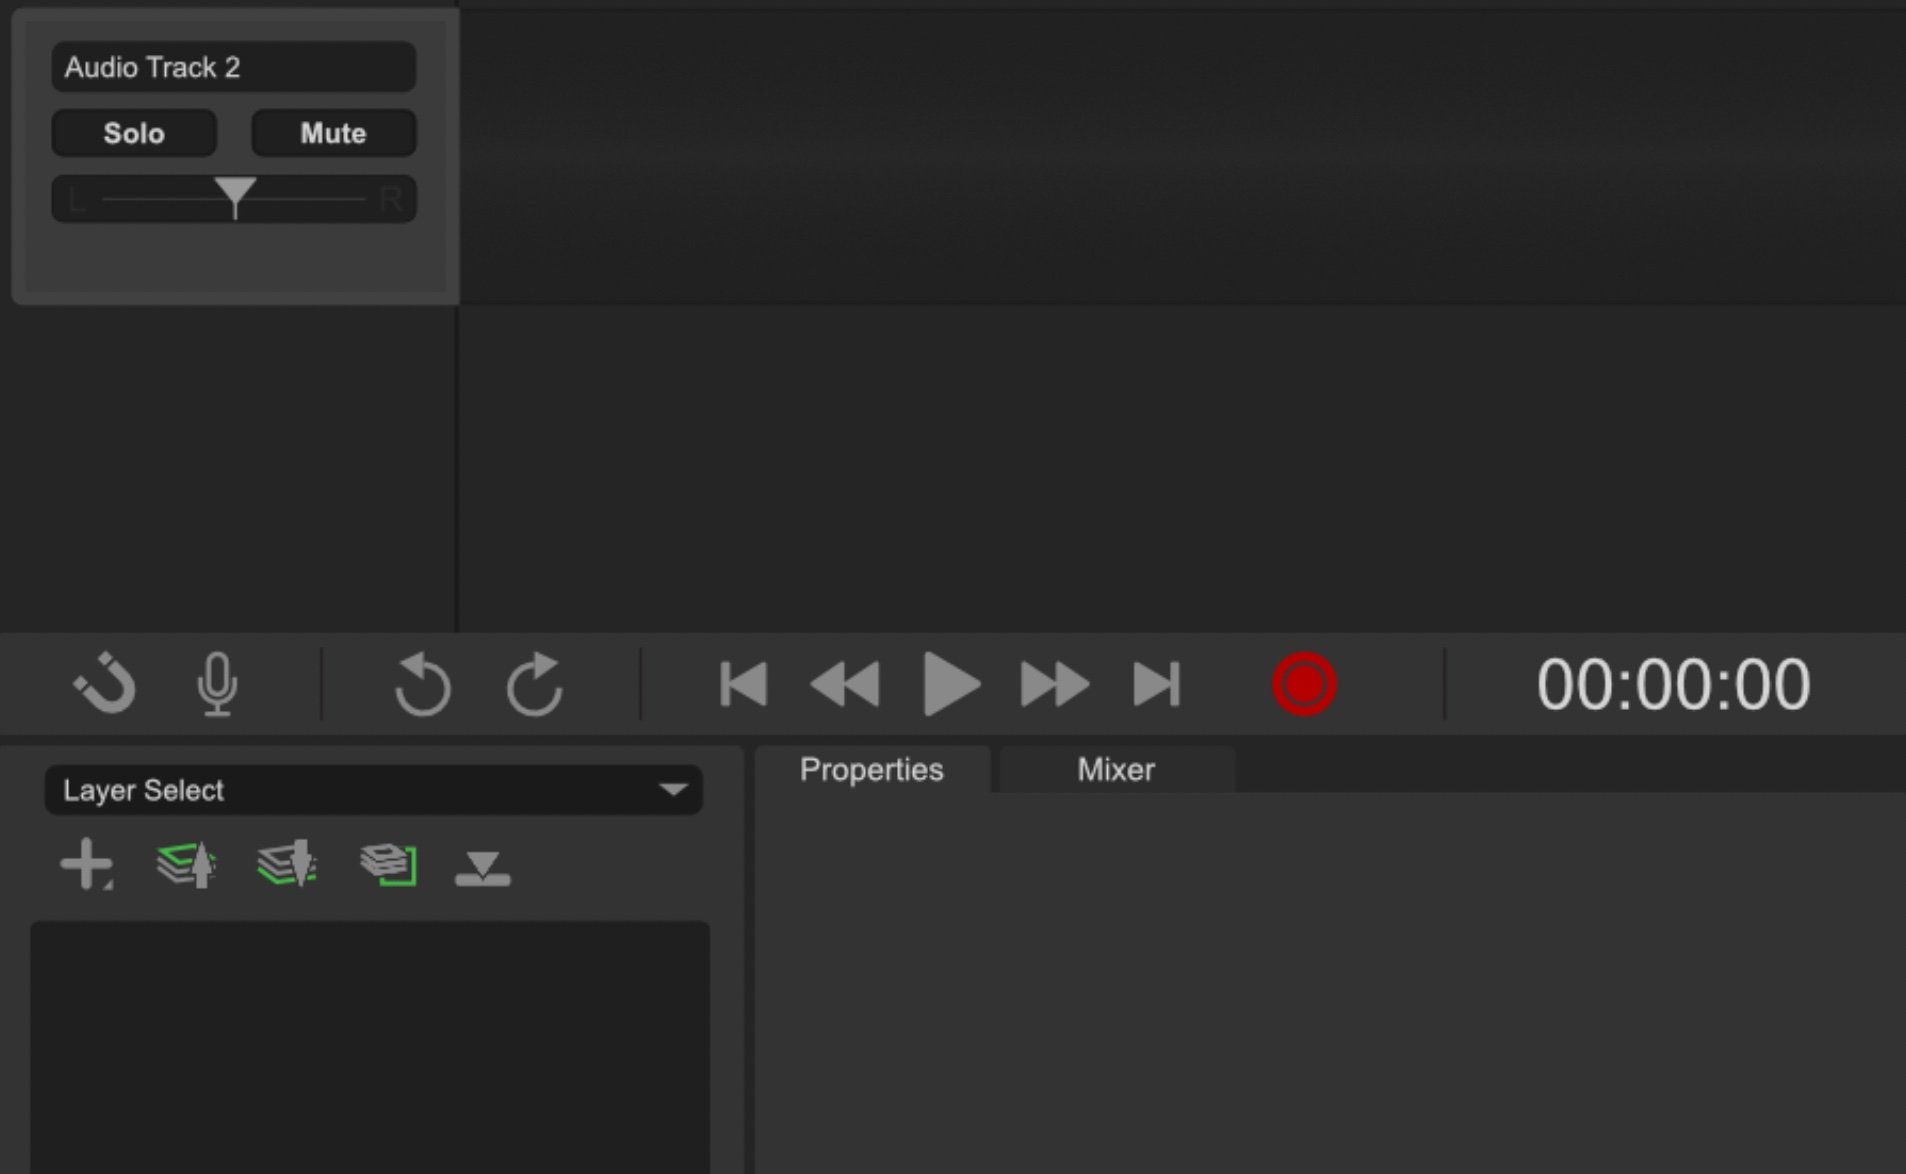Jump to end of timeline
This screenshot has height=1174, width=1906.
point(1157,684)
